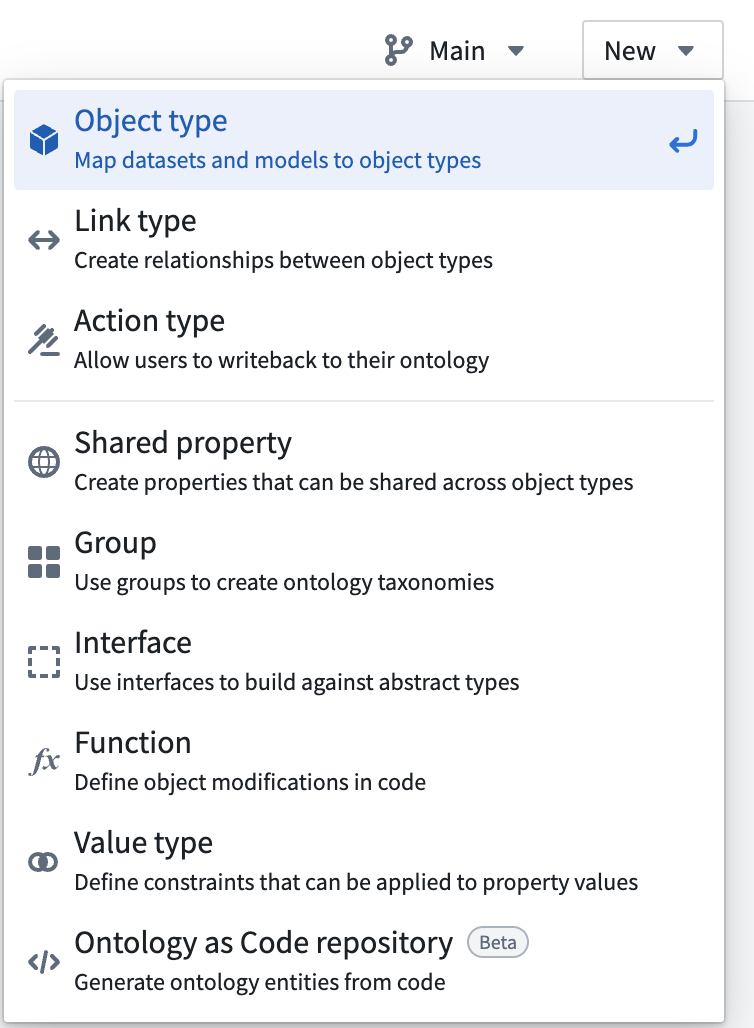Click the Group four-squares icon
This screenshot has height=1028, width=754.
[x=44, y=562]
